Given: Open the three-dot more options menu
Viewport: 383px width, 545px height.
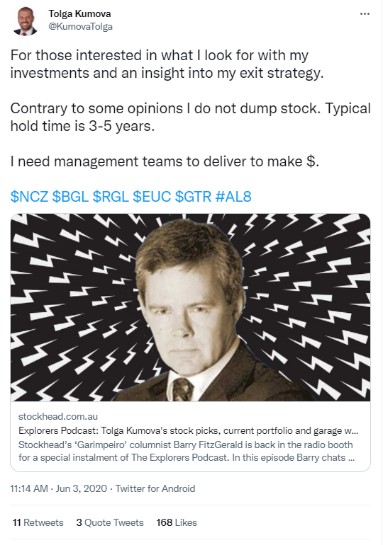Looking at the screenshot, I should click(365, 14).
